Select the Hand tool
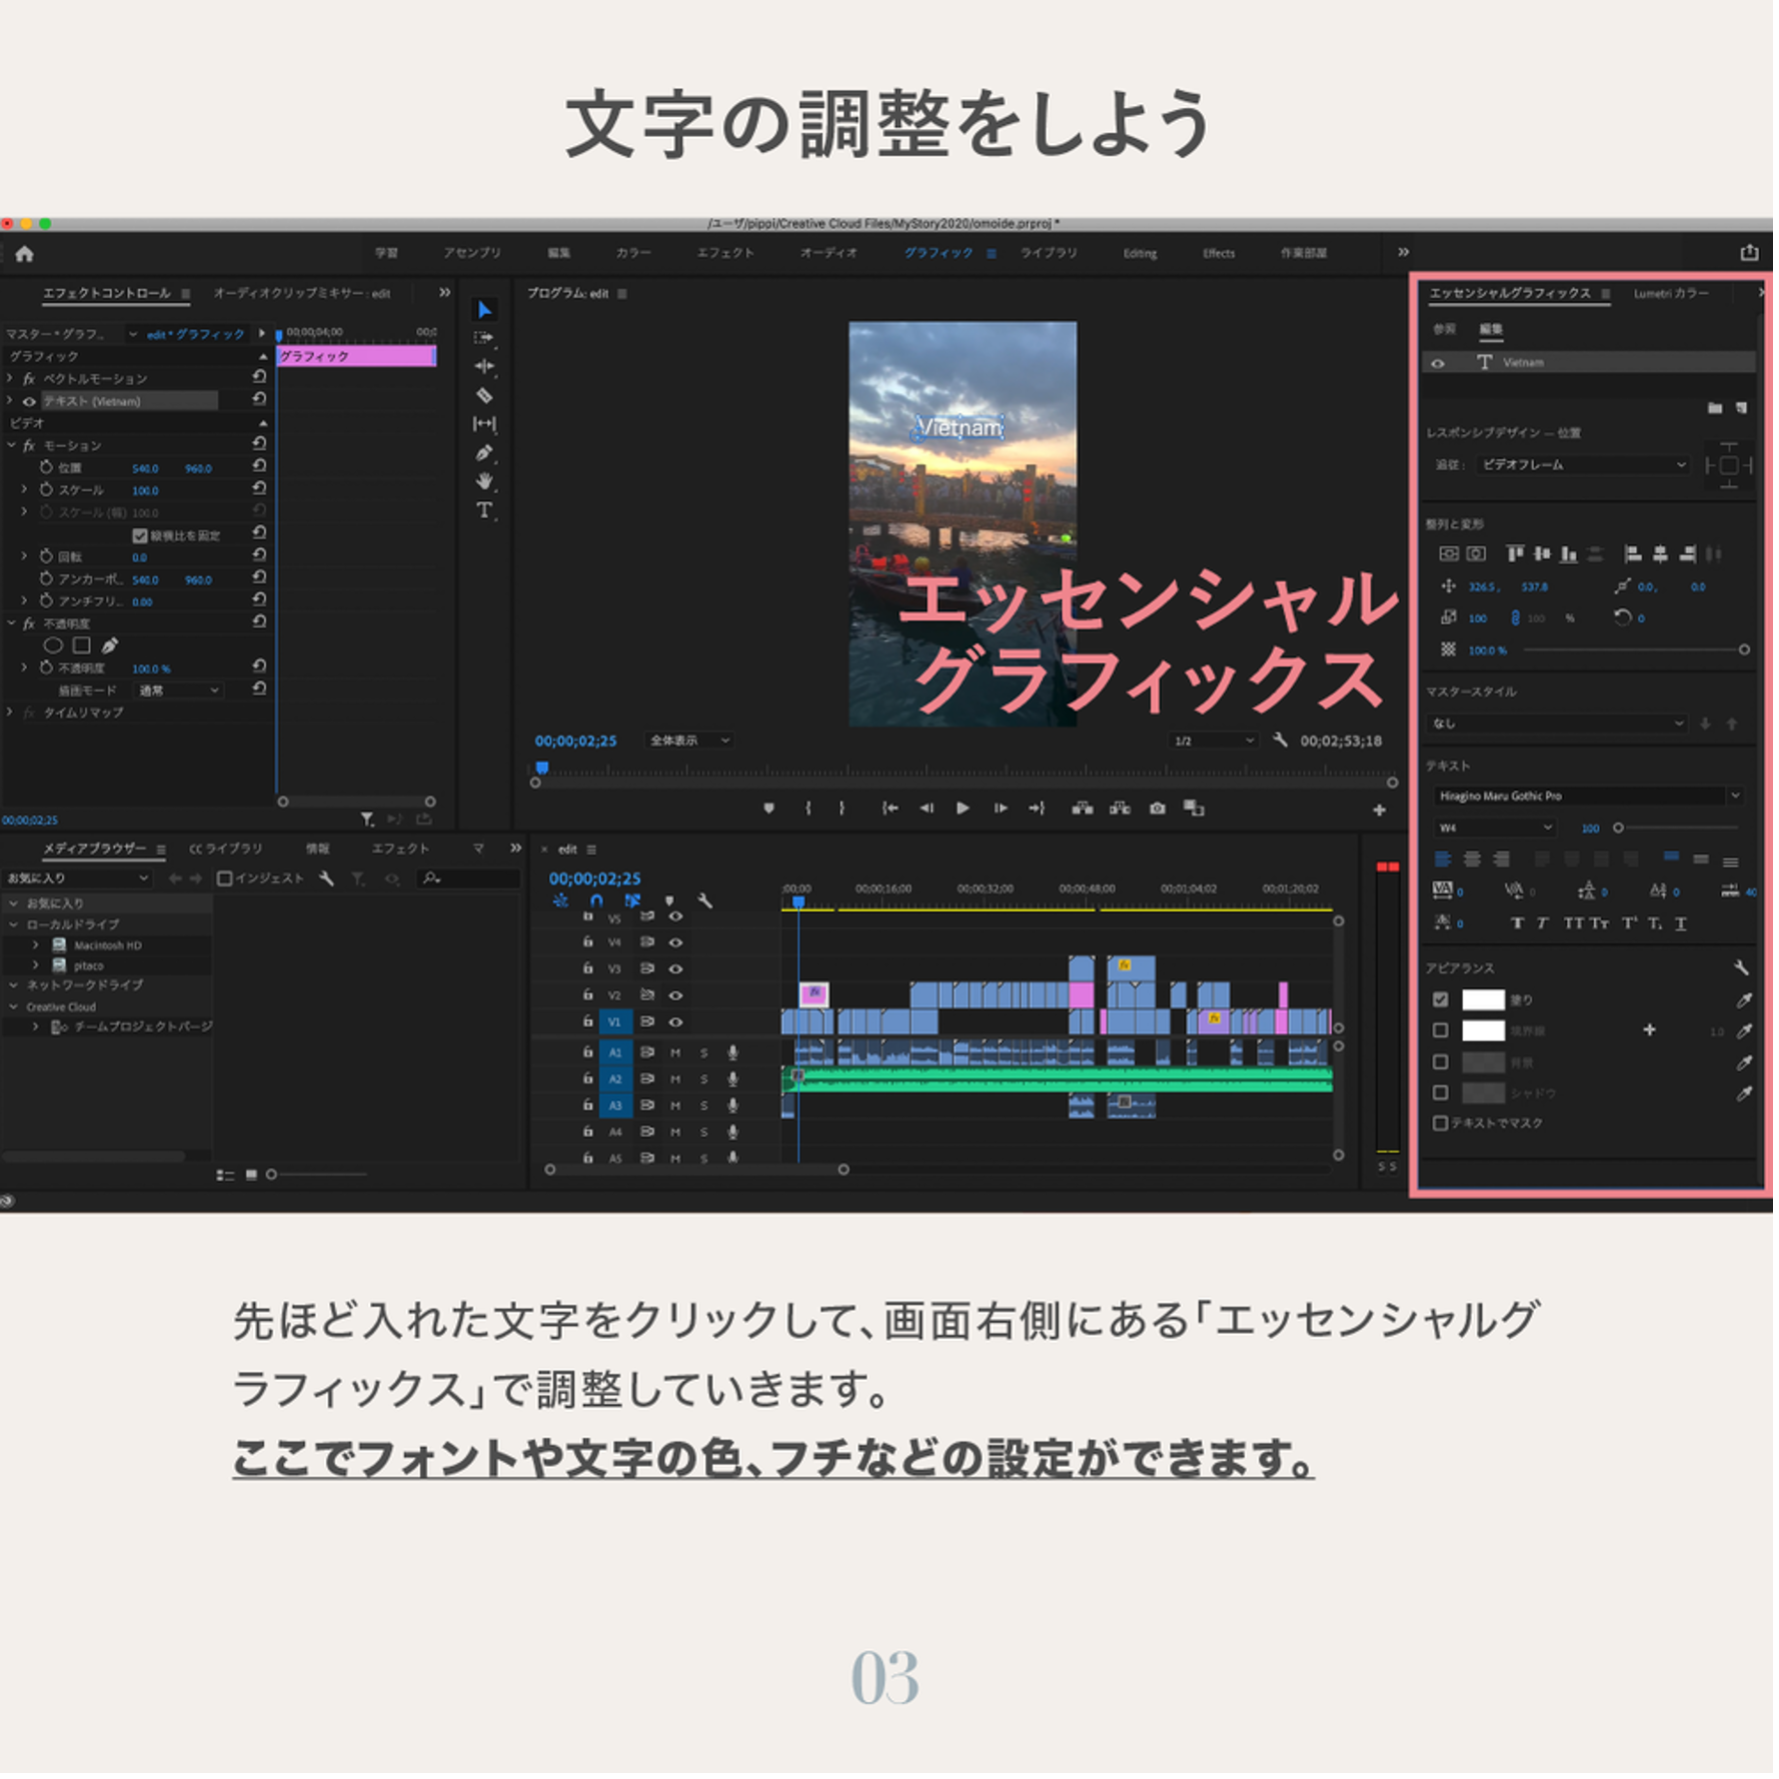The image size is (1779, 1779). click(x=485, y=482)
